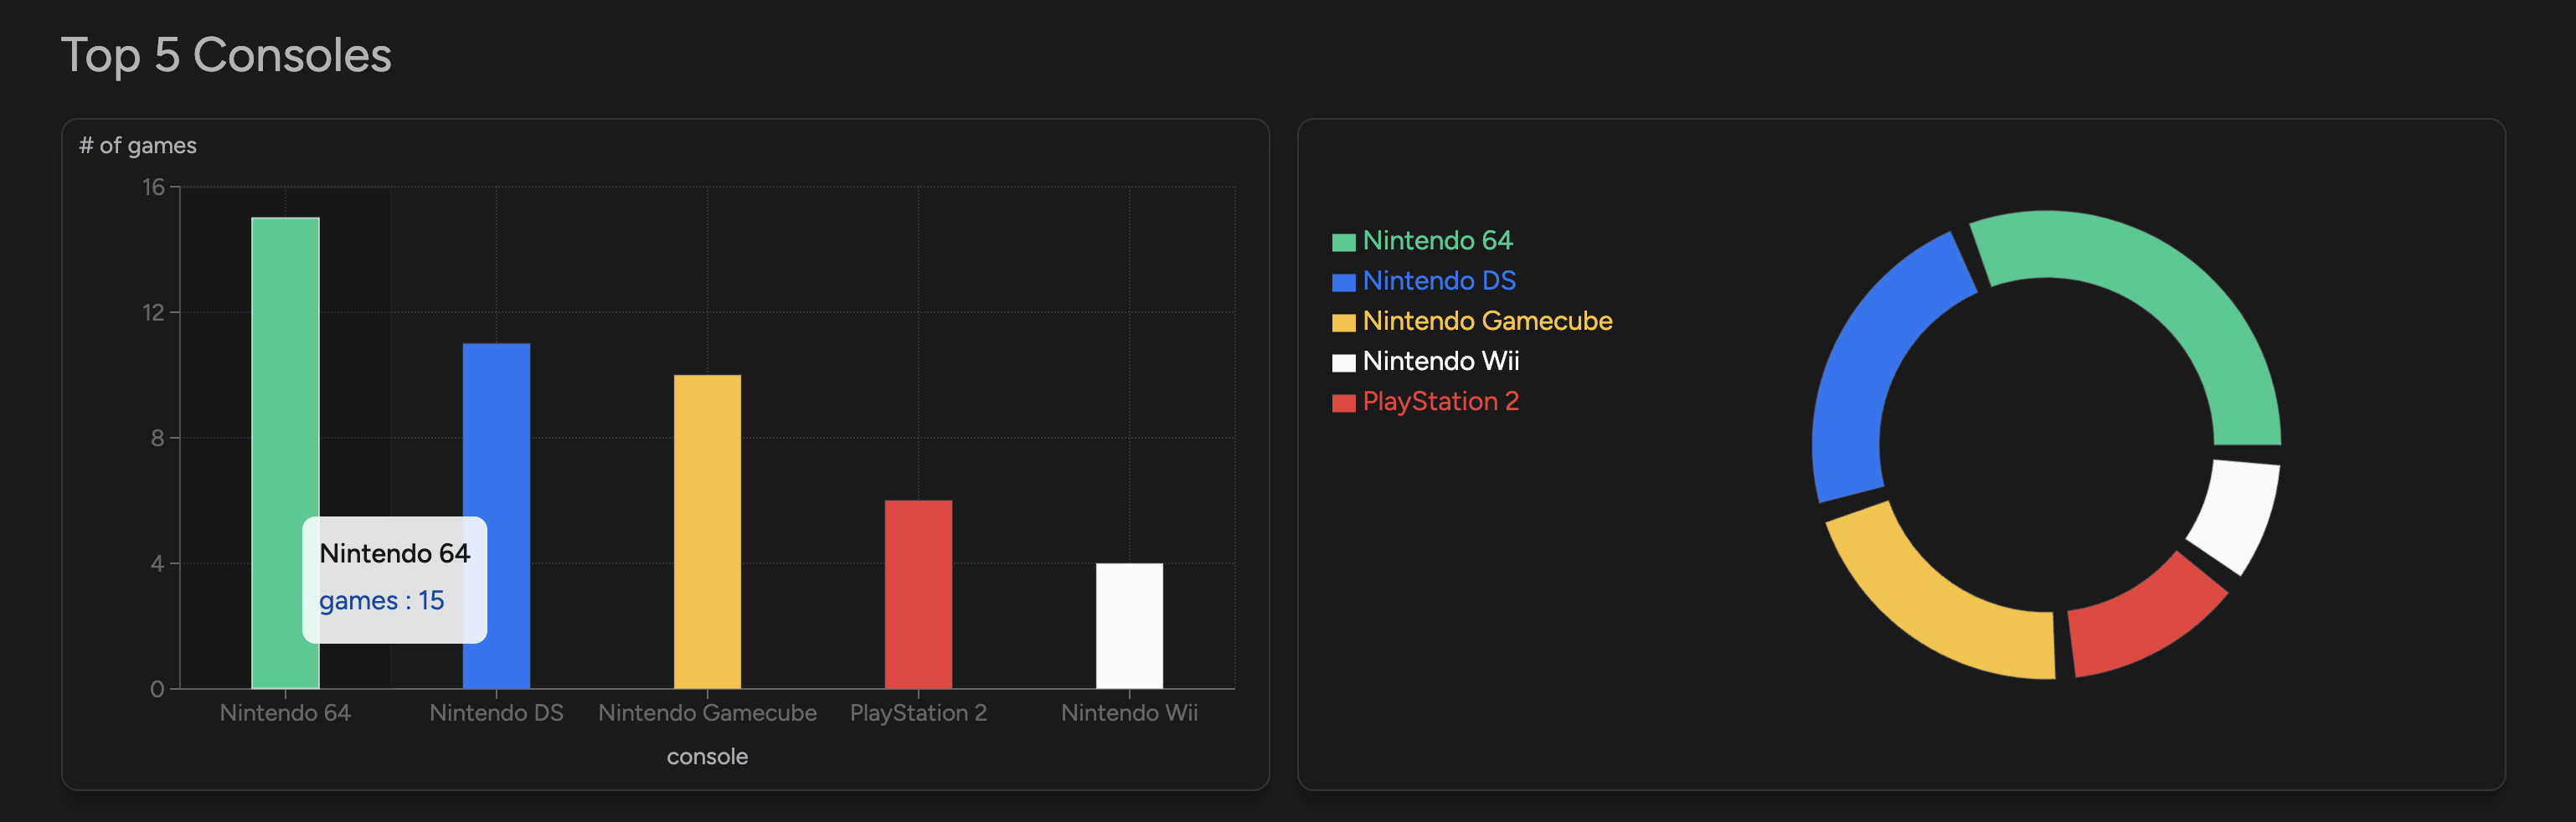
Task: Click the 'games : 15' tooltip text
Action: 381,601
